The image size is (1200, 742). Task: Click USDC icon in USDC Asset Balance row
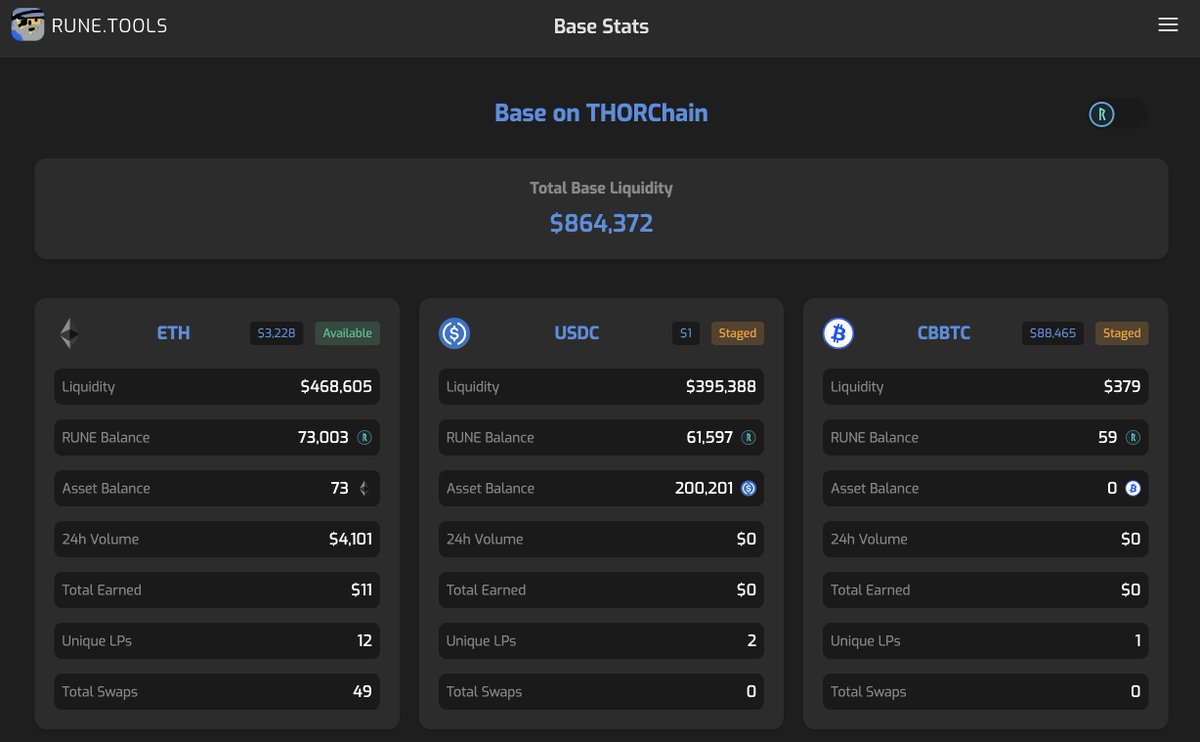(x=748, y=488)
